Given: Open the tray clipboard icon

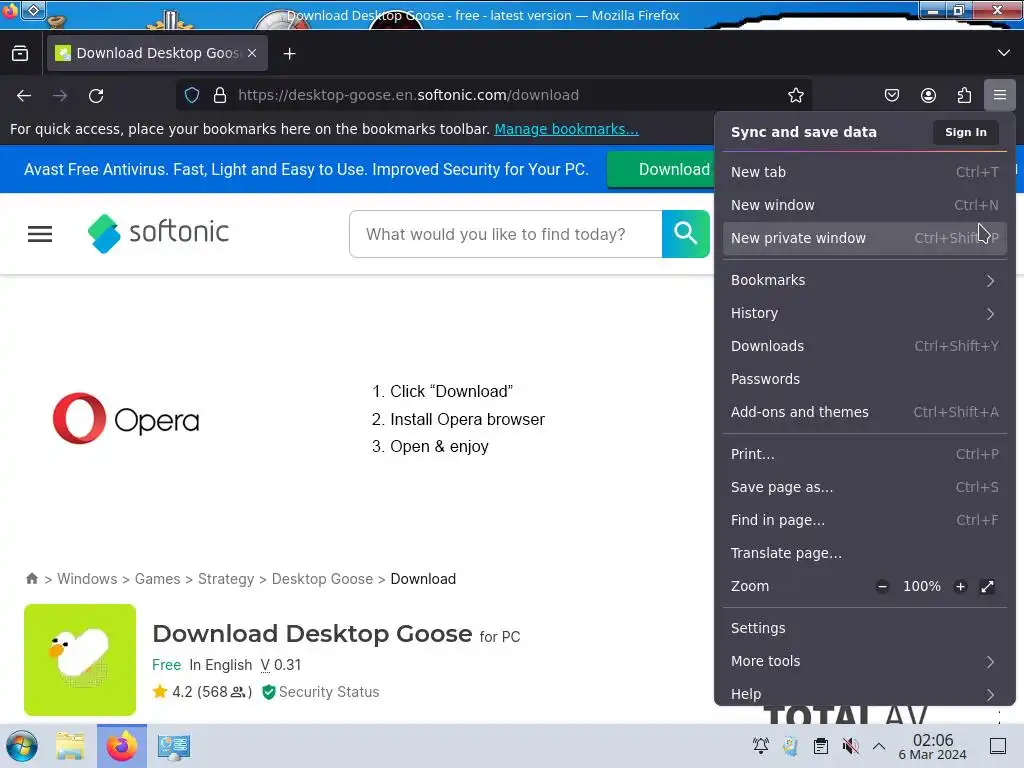Looking at the screenshot, I should click(821, 746).
